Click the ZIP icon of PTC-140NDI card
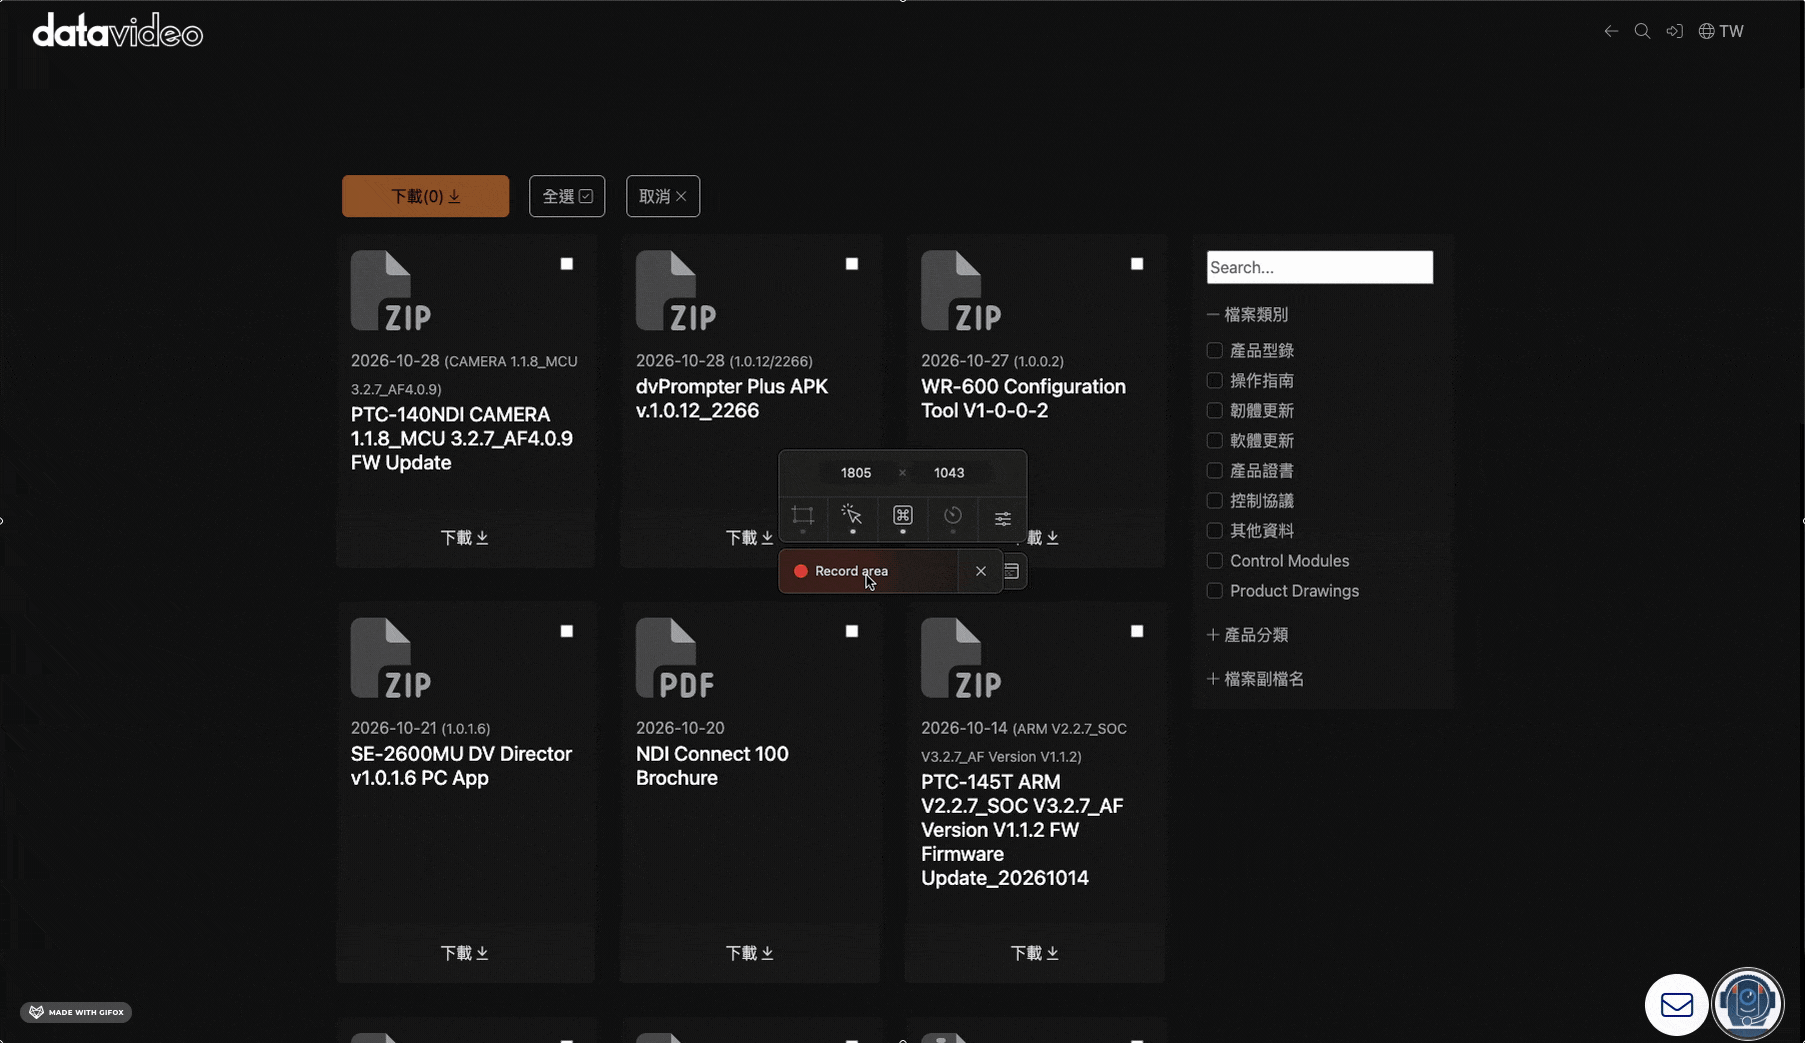This screenshot has height=1043, width=1805. 391,291
